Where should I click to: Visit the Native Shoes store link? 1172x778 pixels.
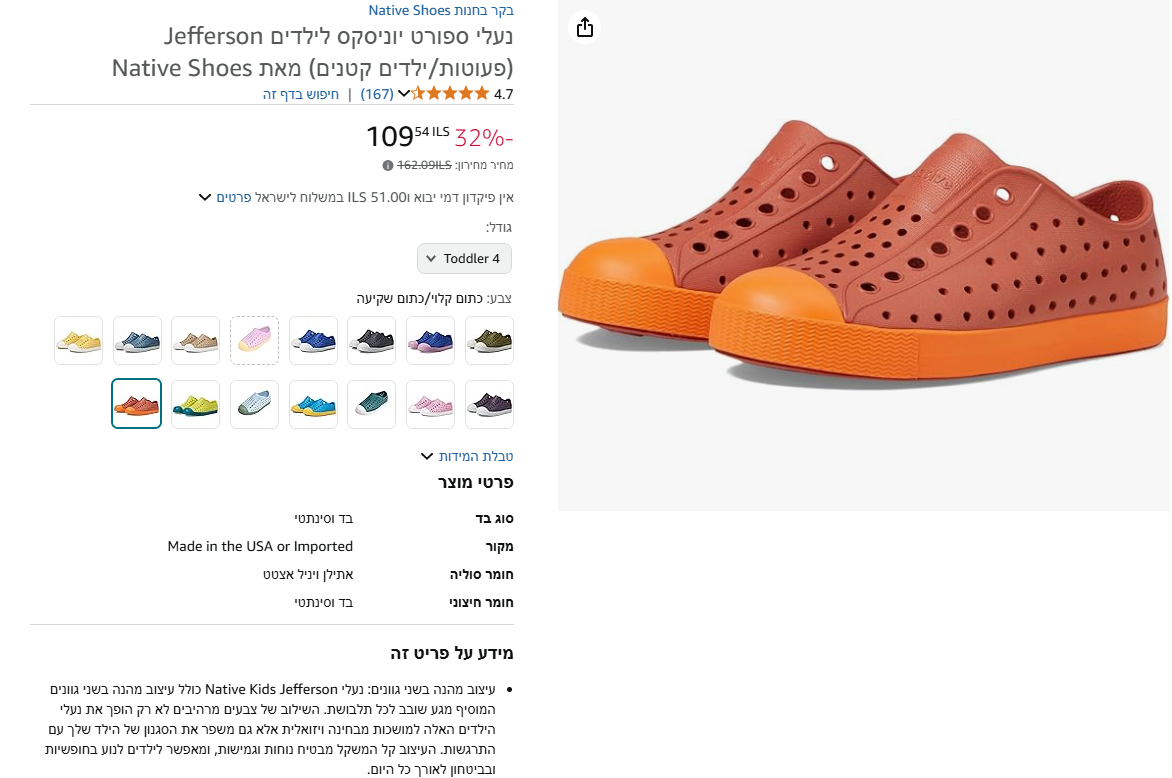(x=440, y=10)
